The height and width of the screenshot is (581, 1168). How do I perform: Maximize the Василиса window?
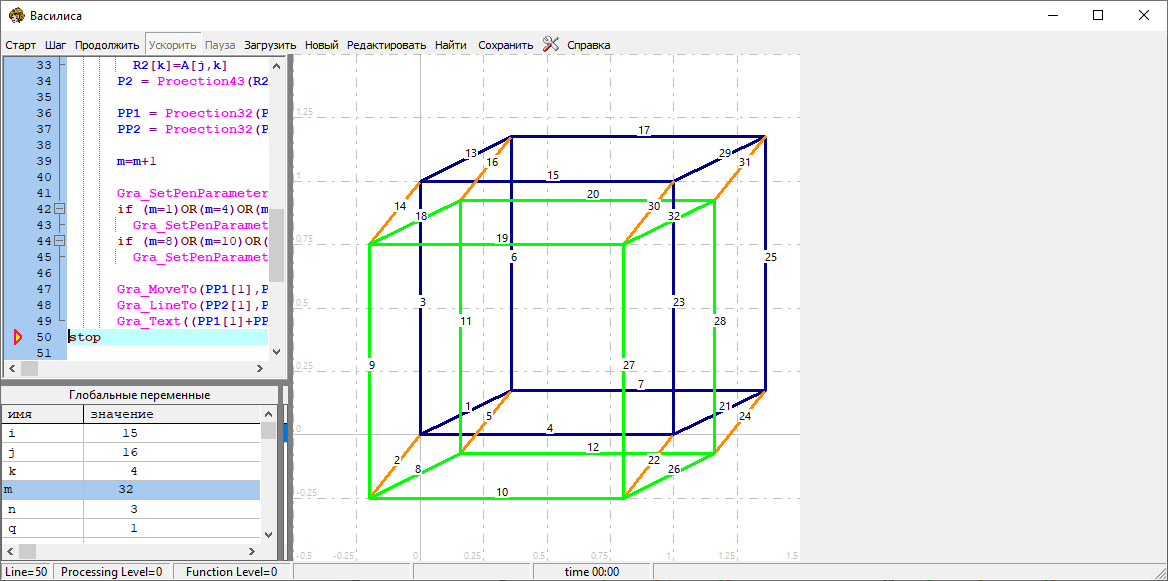[x=1098, y=16]
